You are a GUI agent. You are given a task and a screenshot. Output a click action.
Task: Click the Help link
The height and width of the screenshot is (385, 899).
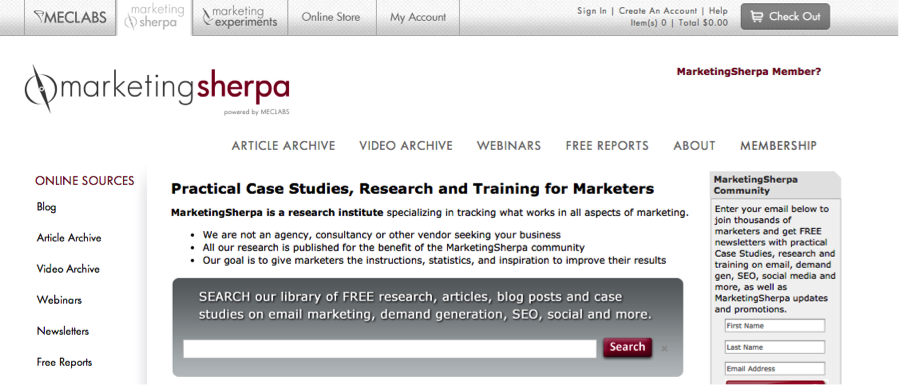718,10
